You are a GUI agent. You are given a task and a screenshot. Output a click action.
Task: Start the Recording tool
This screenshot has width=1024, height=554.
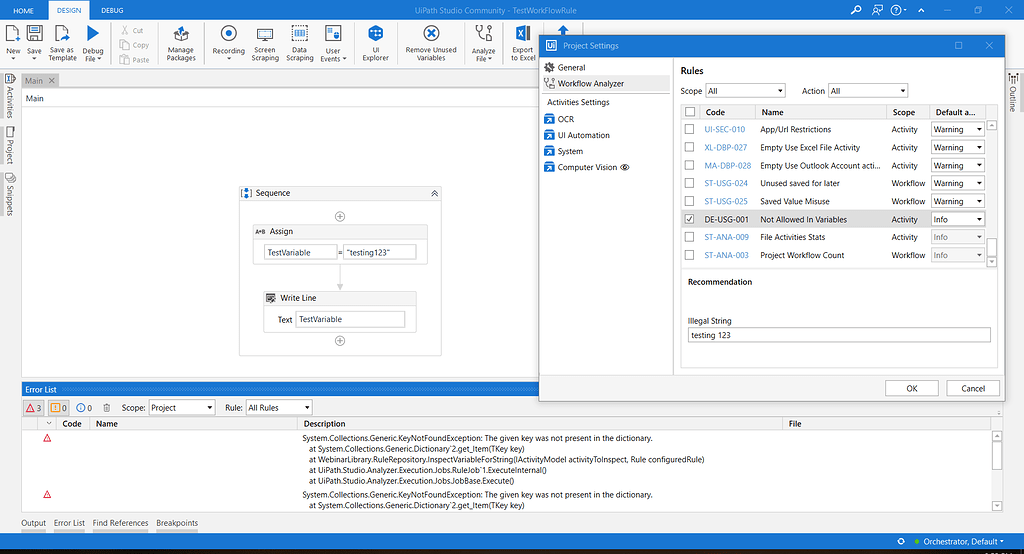pyautogui.click(x=228, y=35)
